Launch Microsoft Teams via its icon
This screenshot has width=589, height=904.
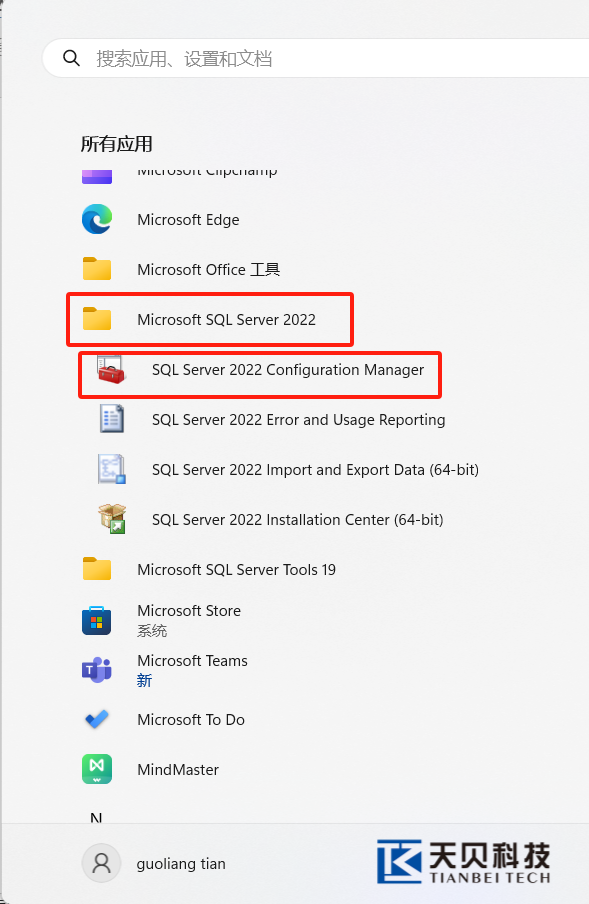click(x=97, y=670)
